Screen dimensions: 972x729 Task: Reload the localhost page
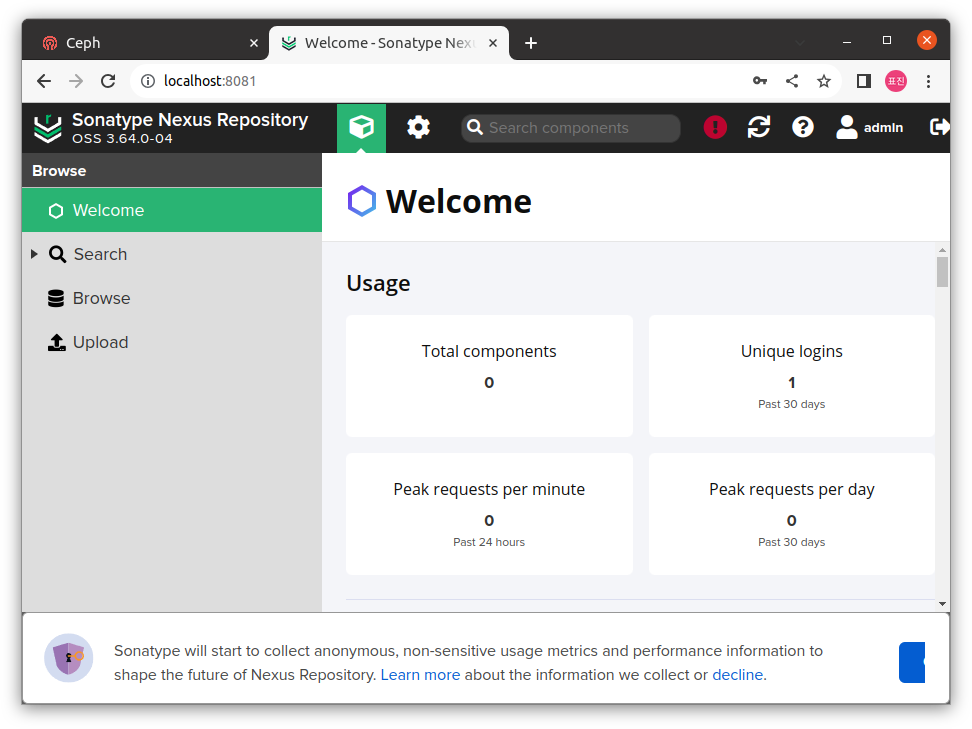point(108,81)
